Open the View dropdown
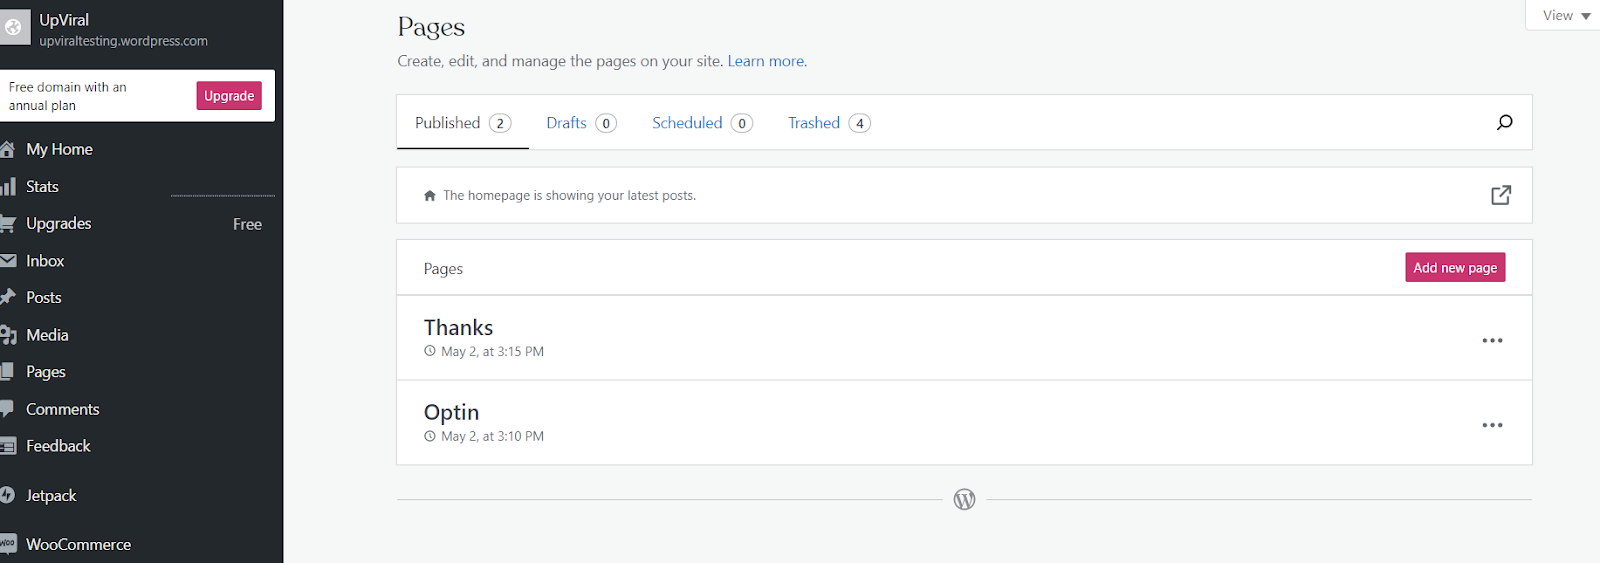The width and height of the screenshot is (1600, 563). 1566,15
